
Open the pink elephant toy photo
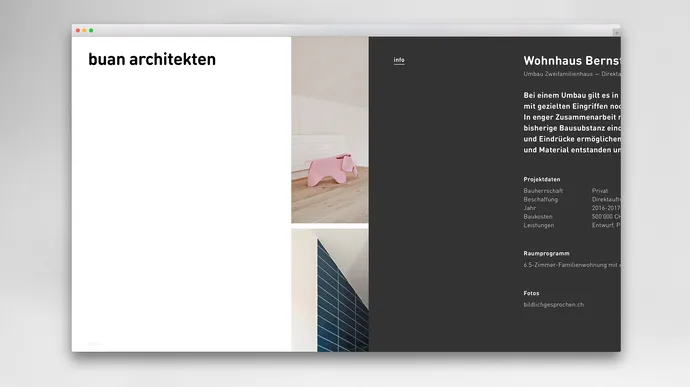tap(330, 130)
